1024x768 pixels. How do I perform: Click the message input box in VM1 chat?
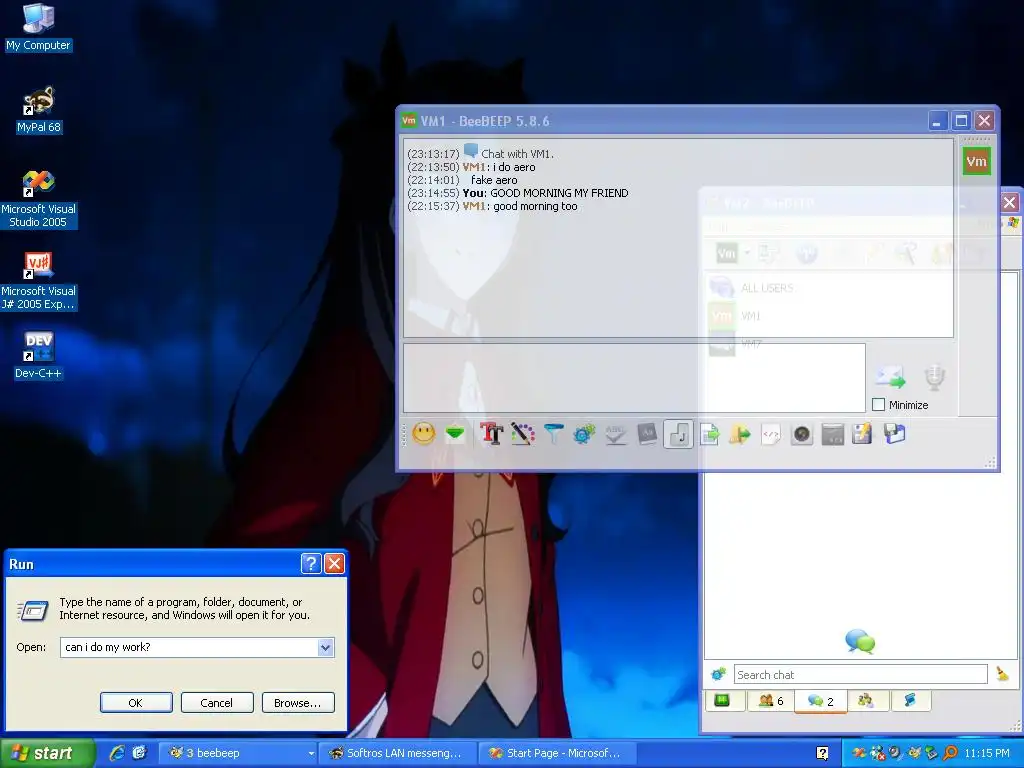tap(634, 378)
